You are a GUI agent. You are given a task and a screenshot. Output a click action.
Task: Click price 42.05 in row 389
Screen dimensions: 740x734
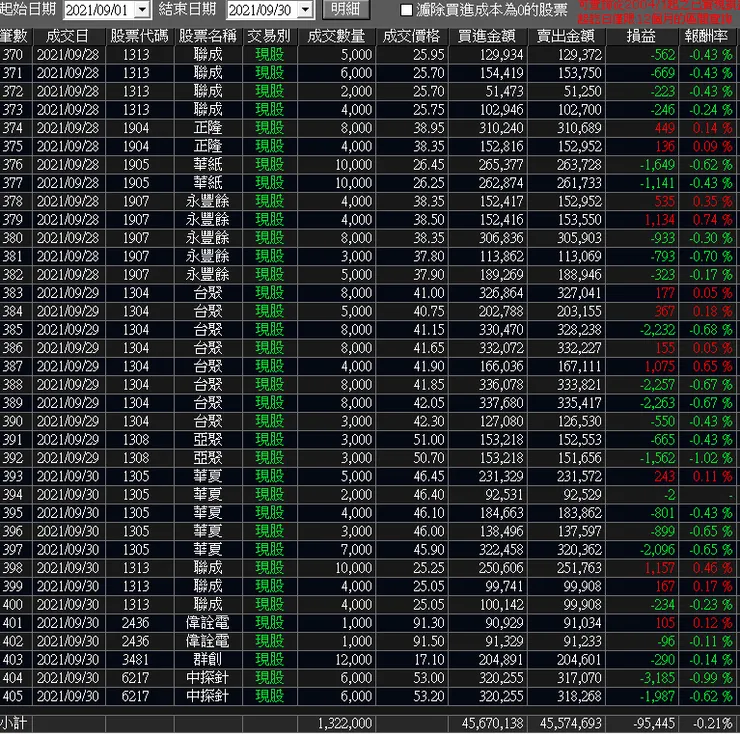pos(429,403)
